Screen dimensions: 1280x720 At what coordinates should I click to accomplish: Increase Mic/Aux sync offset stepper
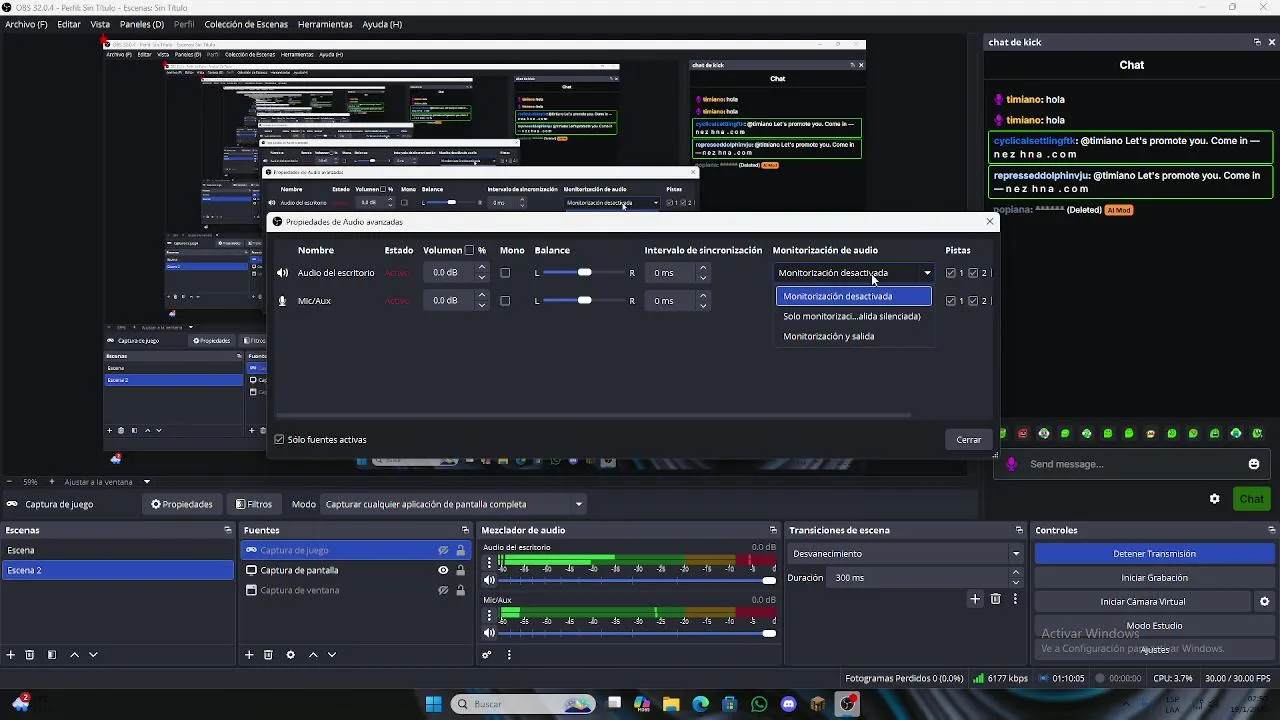pyautogui.click(x=703, y=296)
